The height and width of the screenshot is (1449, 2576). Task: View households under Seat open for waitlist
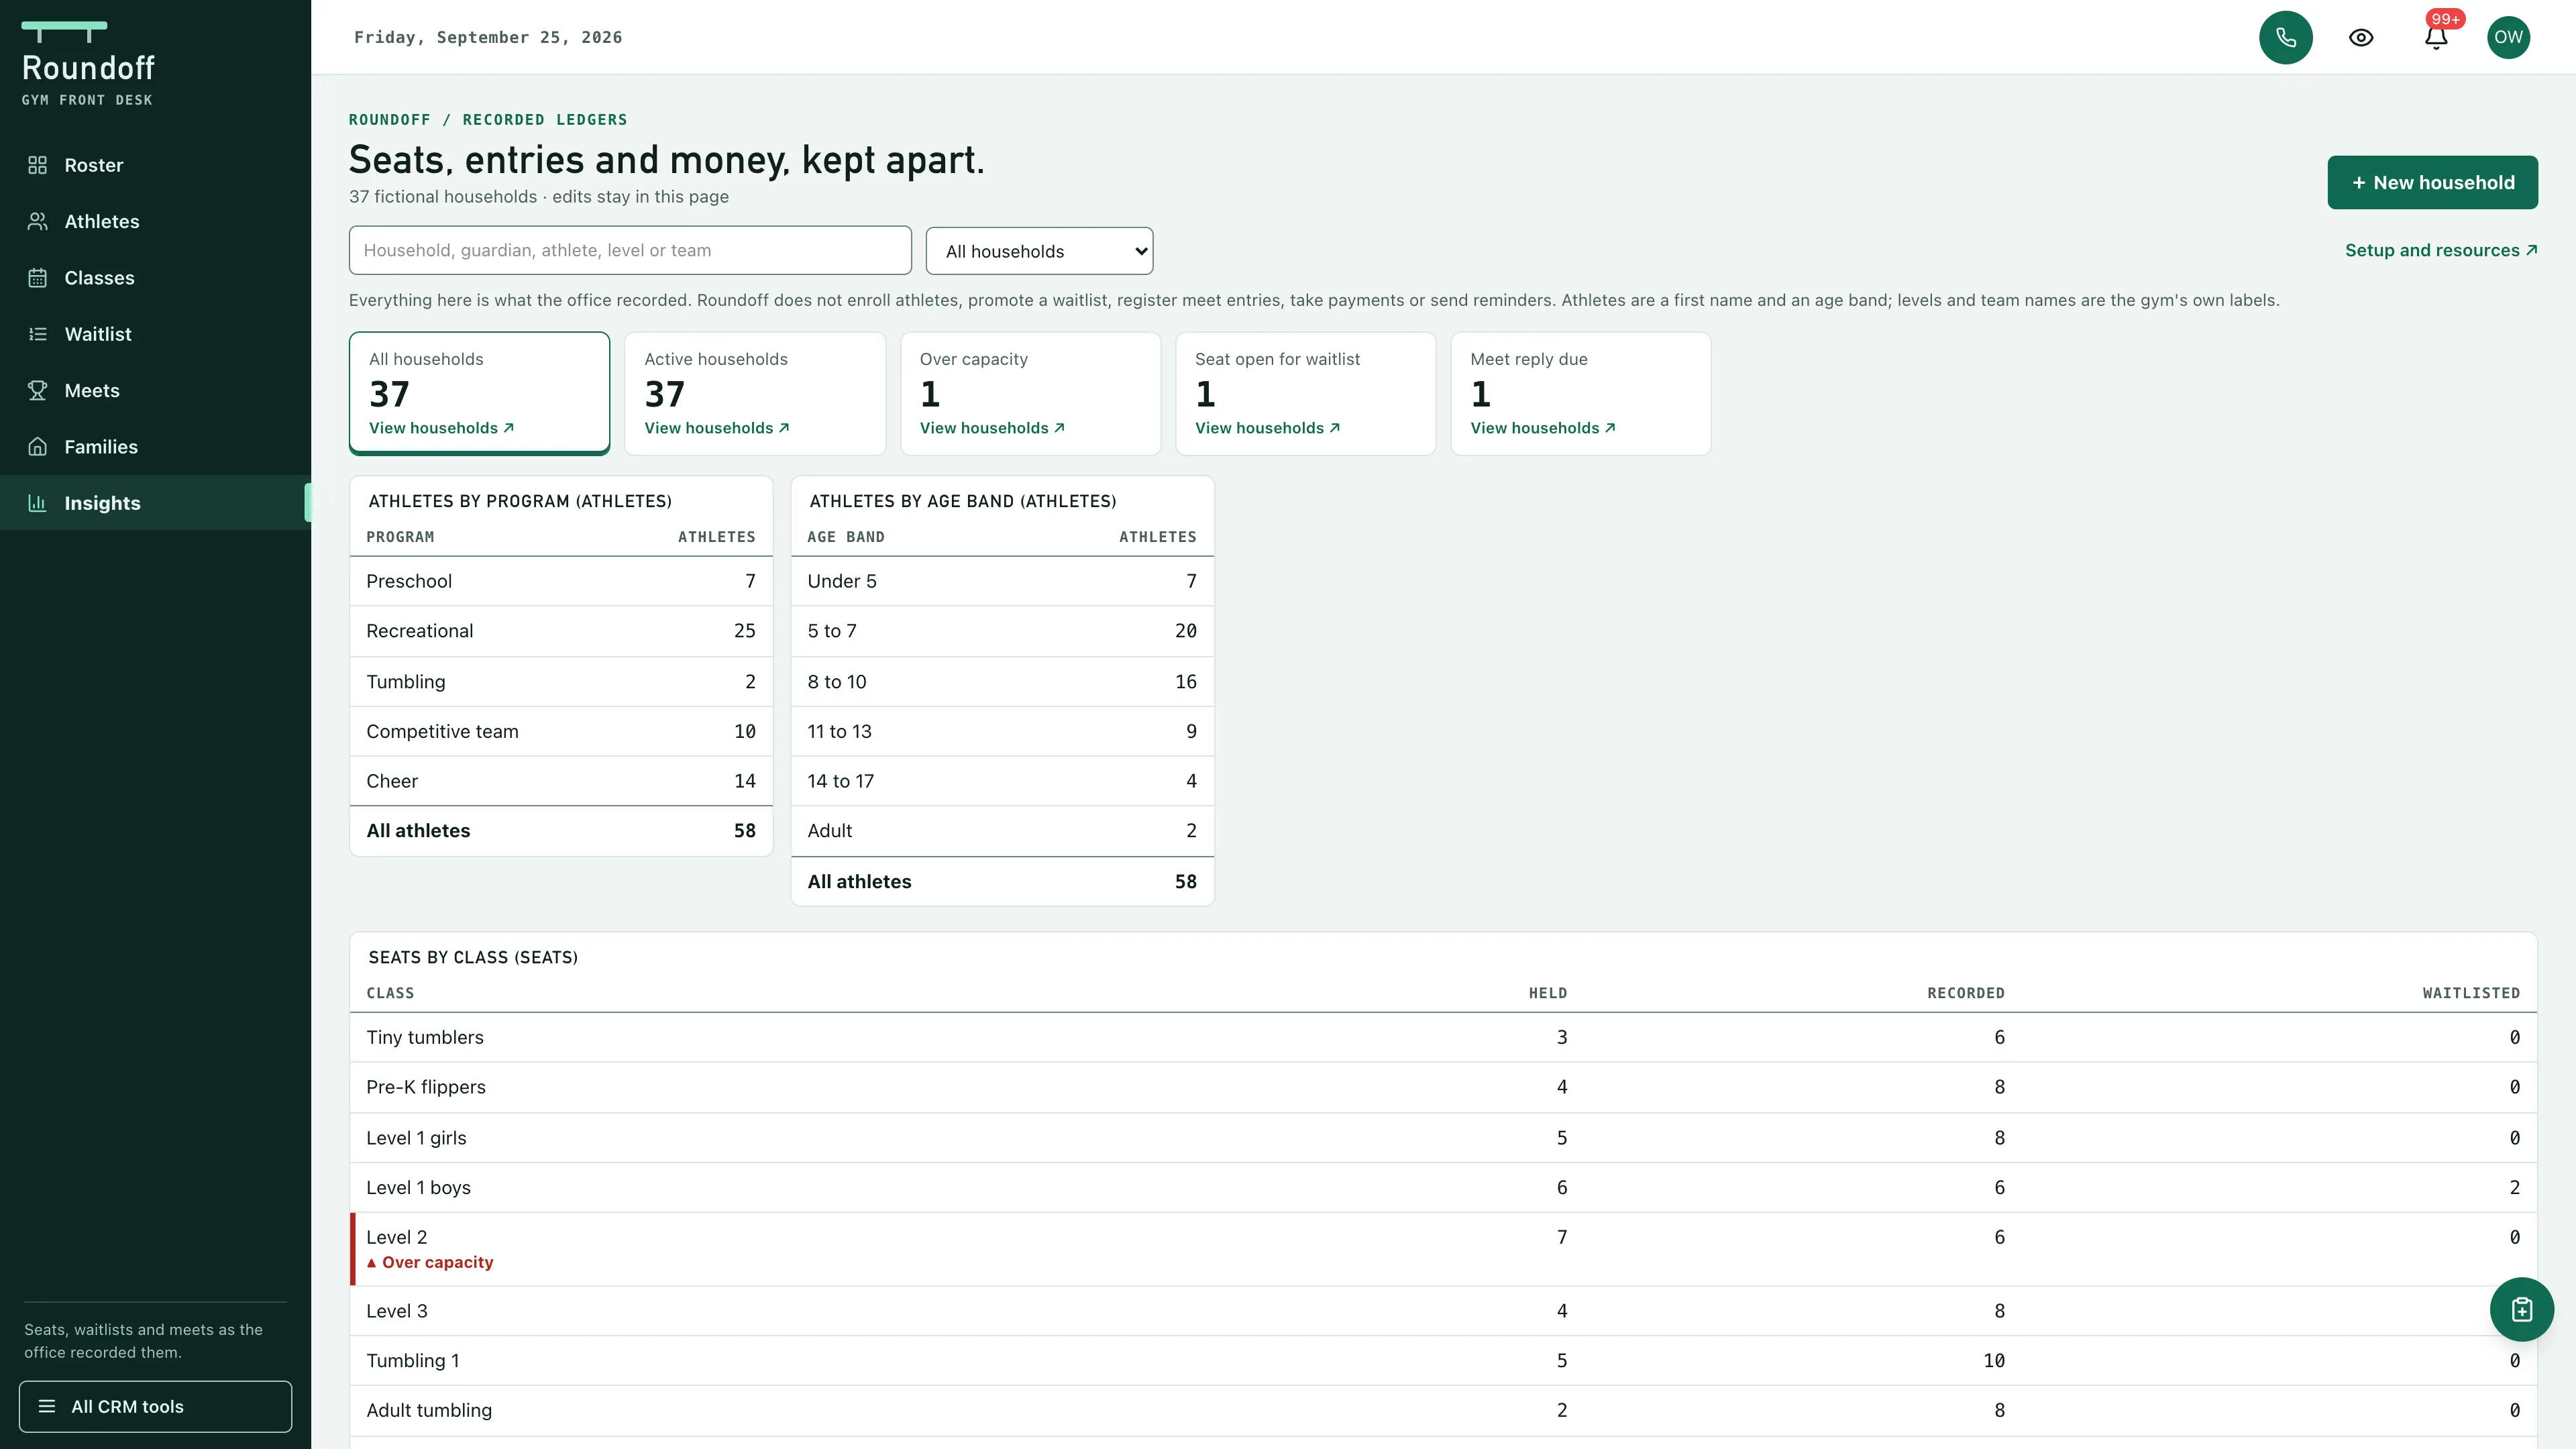coord(1267,428)
